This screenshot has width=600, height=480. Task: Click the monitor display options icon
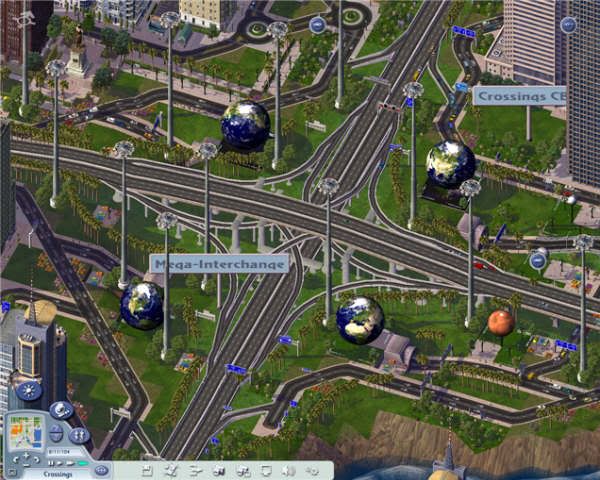266,471
